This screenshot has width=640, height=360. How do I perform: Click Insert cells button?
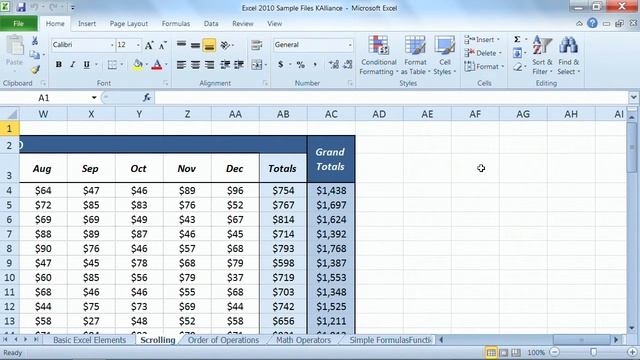pyautogui.click(x=482, y=40)
